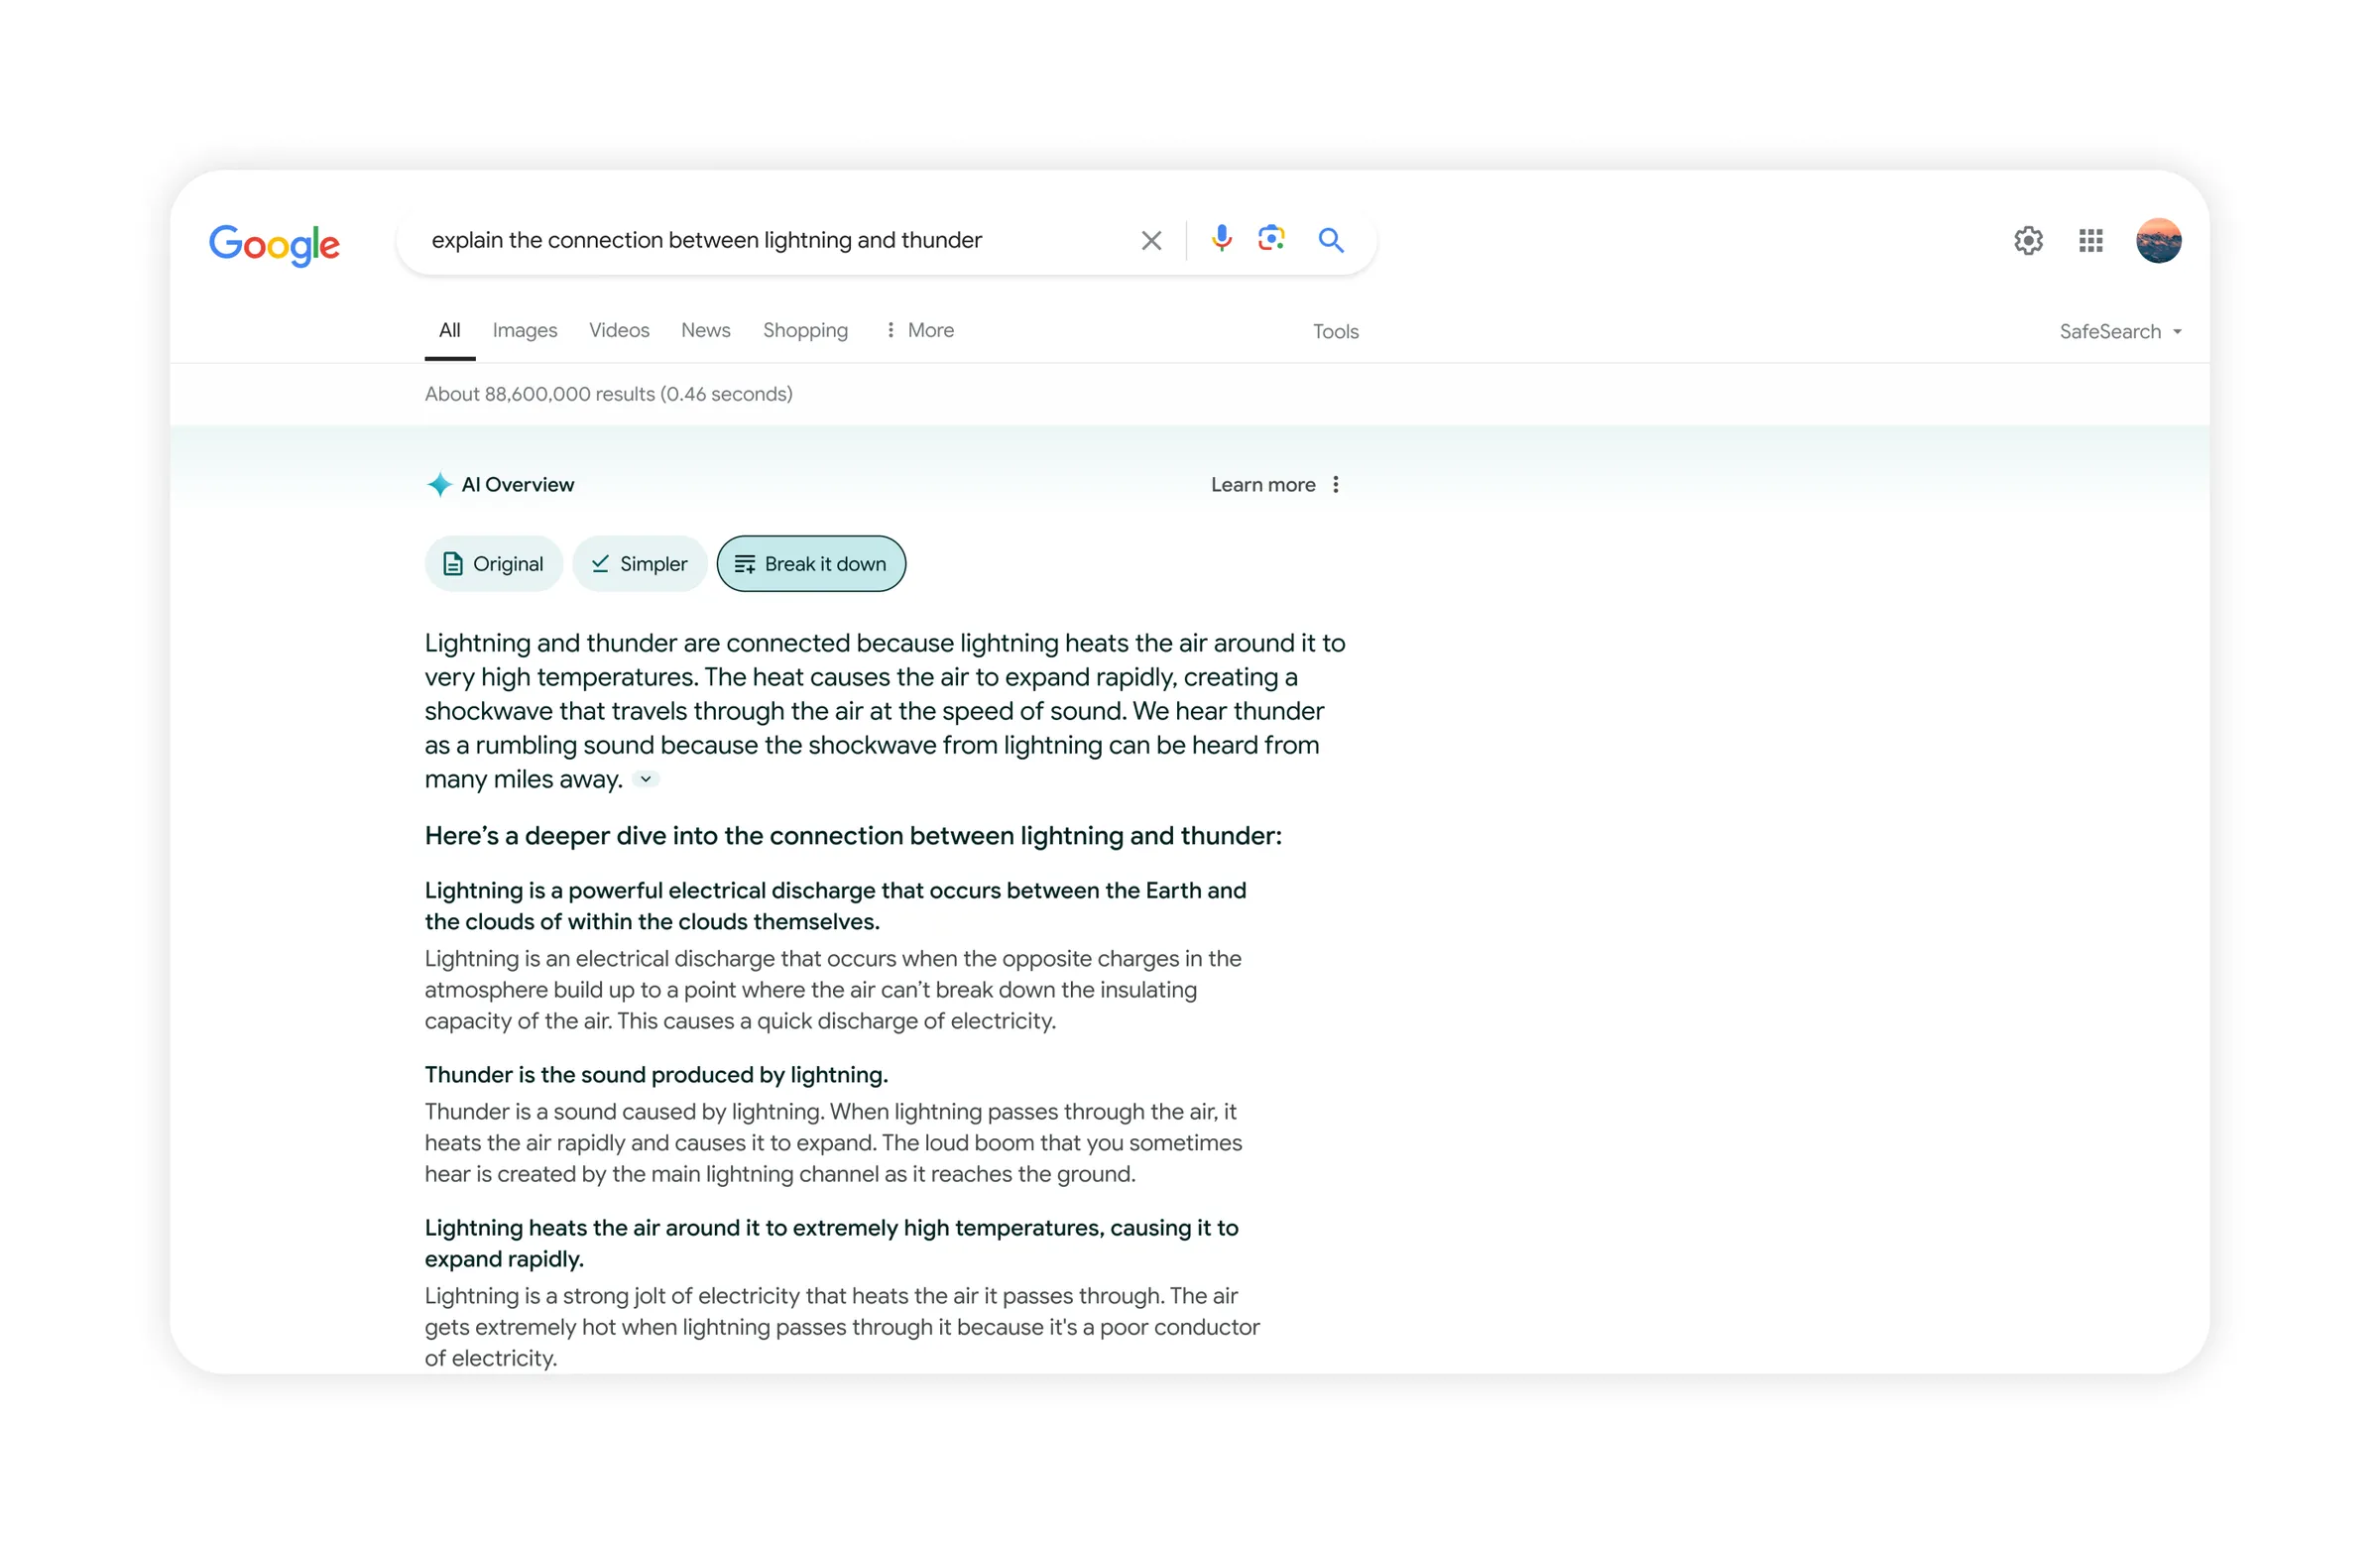Viewport: 2380px width, 1544px height.
Task: Click the Google search magnifying glass icon
Action: coord(1332,239)
